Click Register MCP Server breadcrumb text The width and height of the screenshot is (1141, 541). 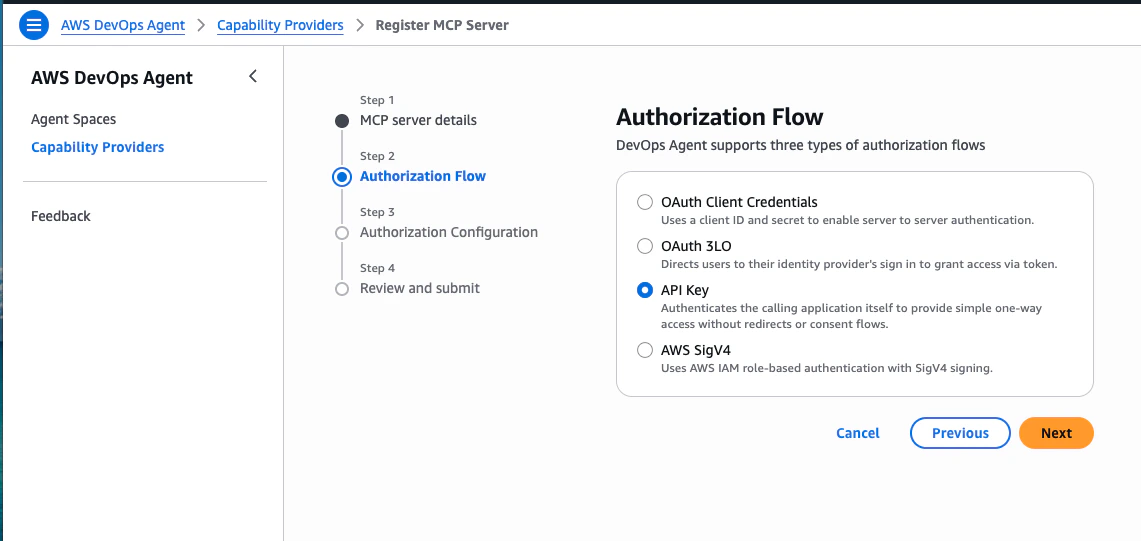(442, 25)
